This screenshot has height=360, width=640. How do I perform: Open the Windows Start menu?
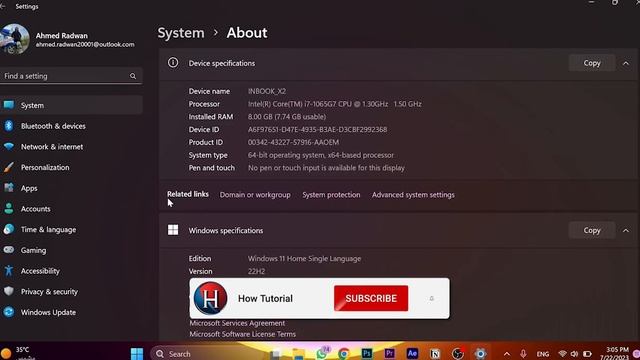pyautogui.click(x=137, y=353)
